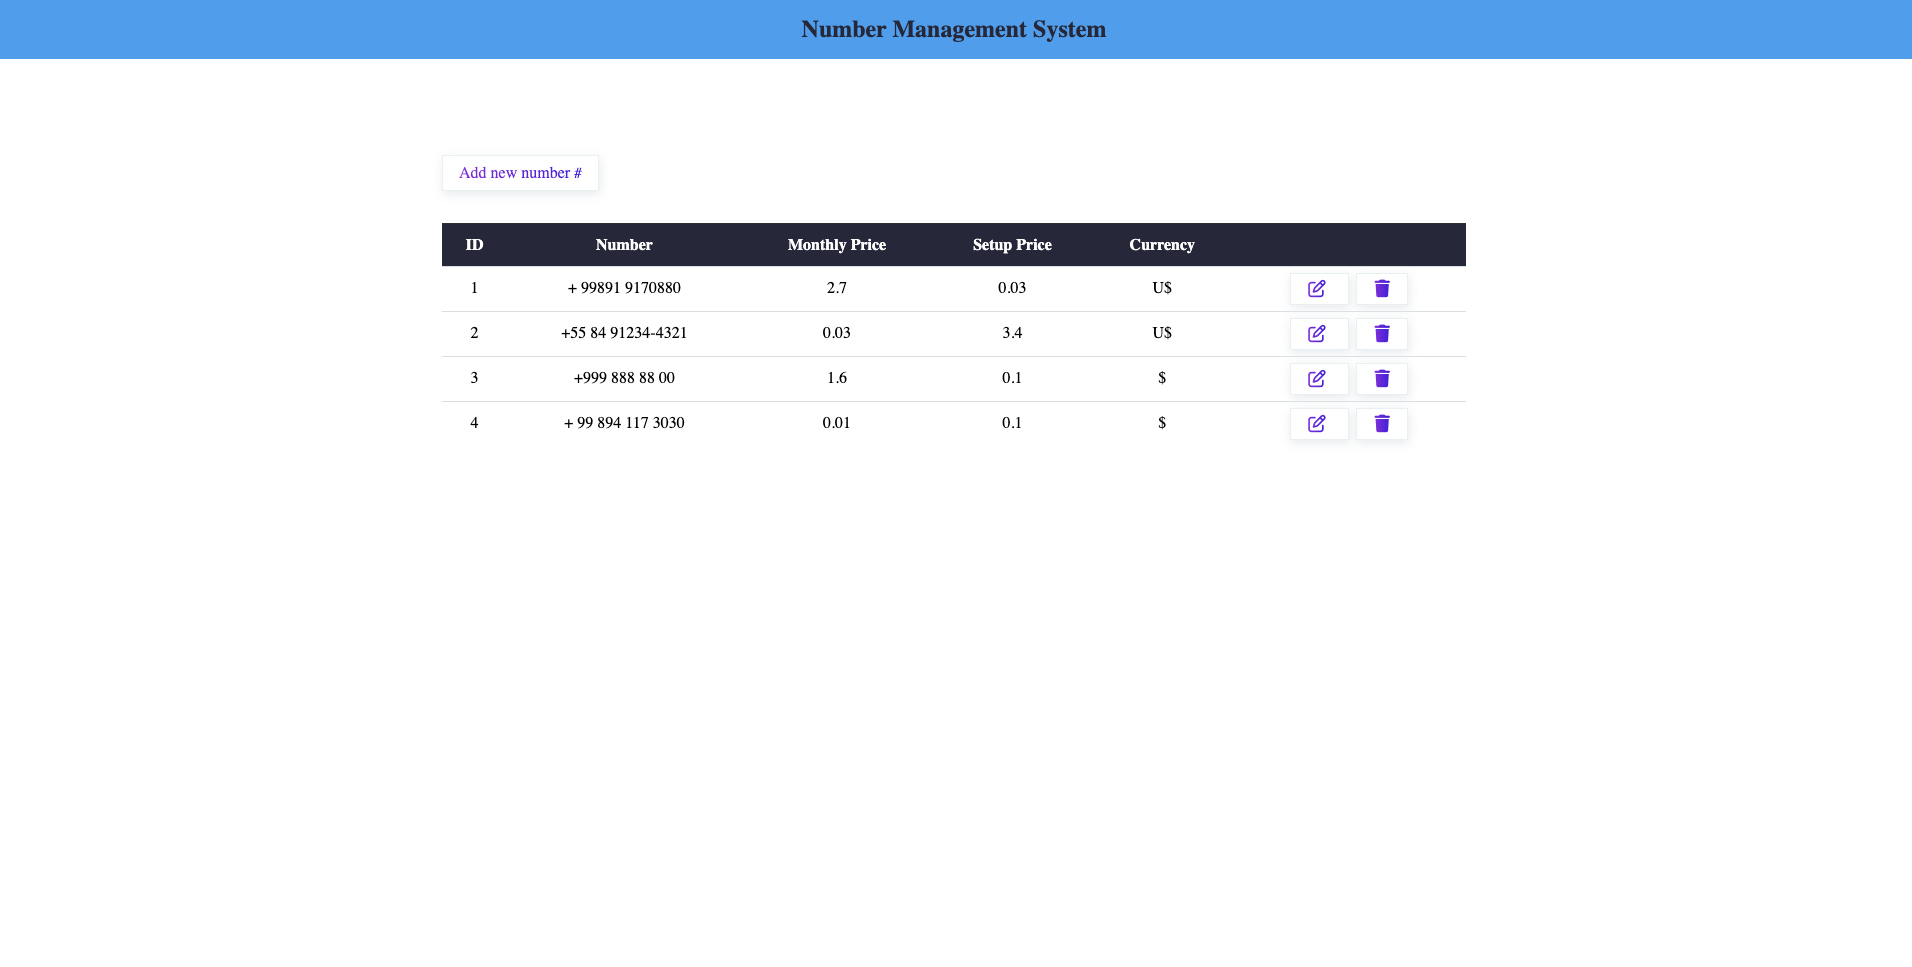The height and width of the screenshot is (967, 1912).
Task: Click the monthly price 1.6
Action: [x=837, y=378]
